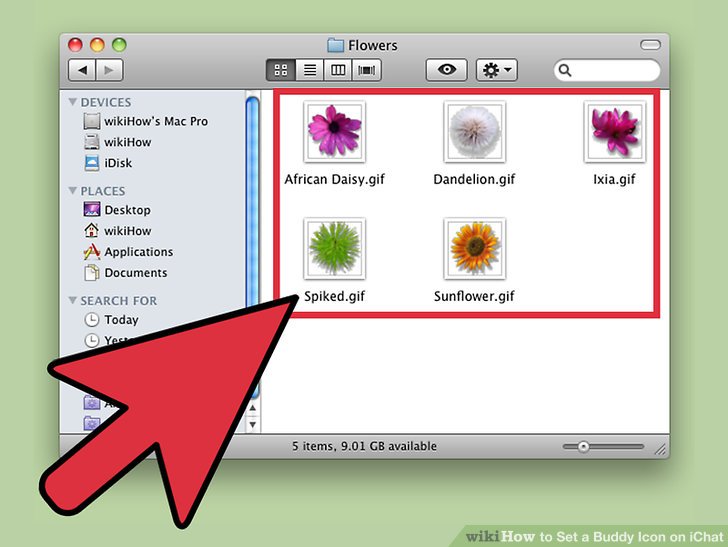Click the Finder search field
Image resolution: width=728 pixels, height=547 pixels.
coord(607,70)
